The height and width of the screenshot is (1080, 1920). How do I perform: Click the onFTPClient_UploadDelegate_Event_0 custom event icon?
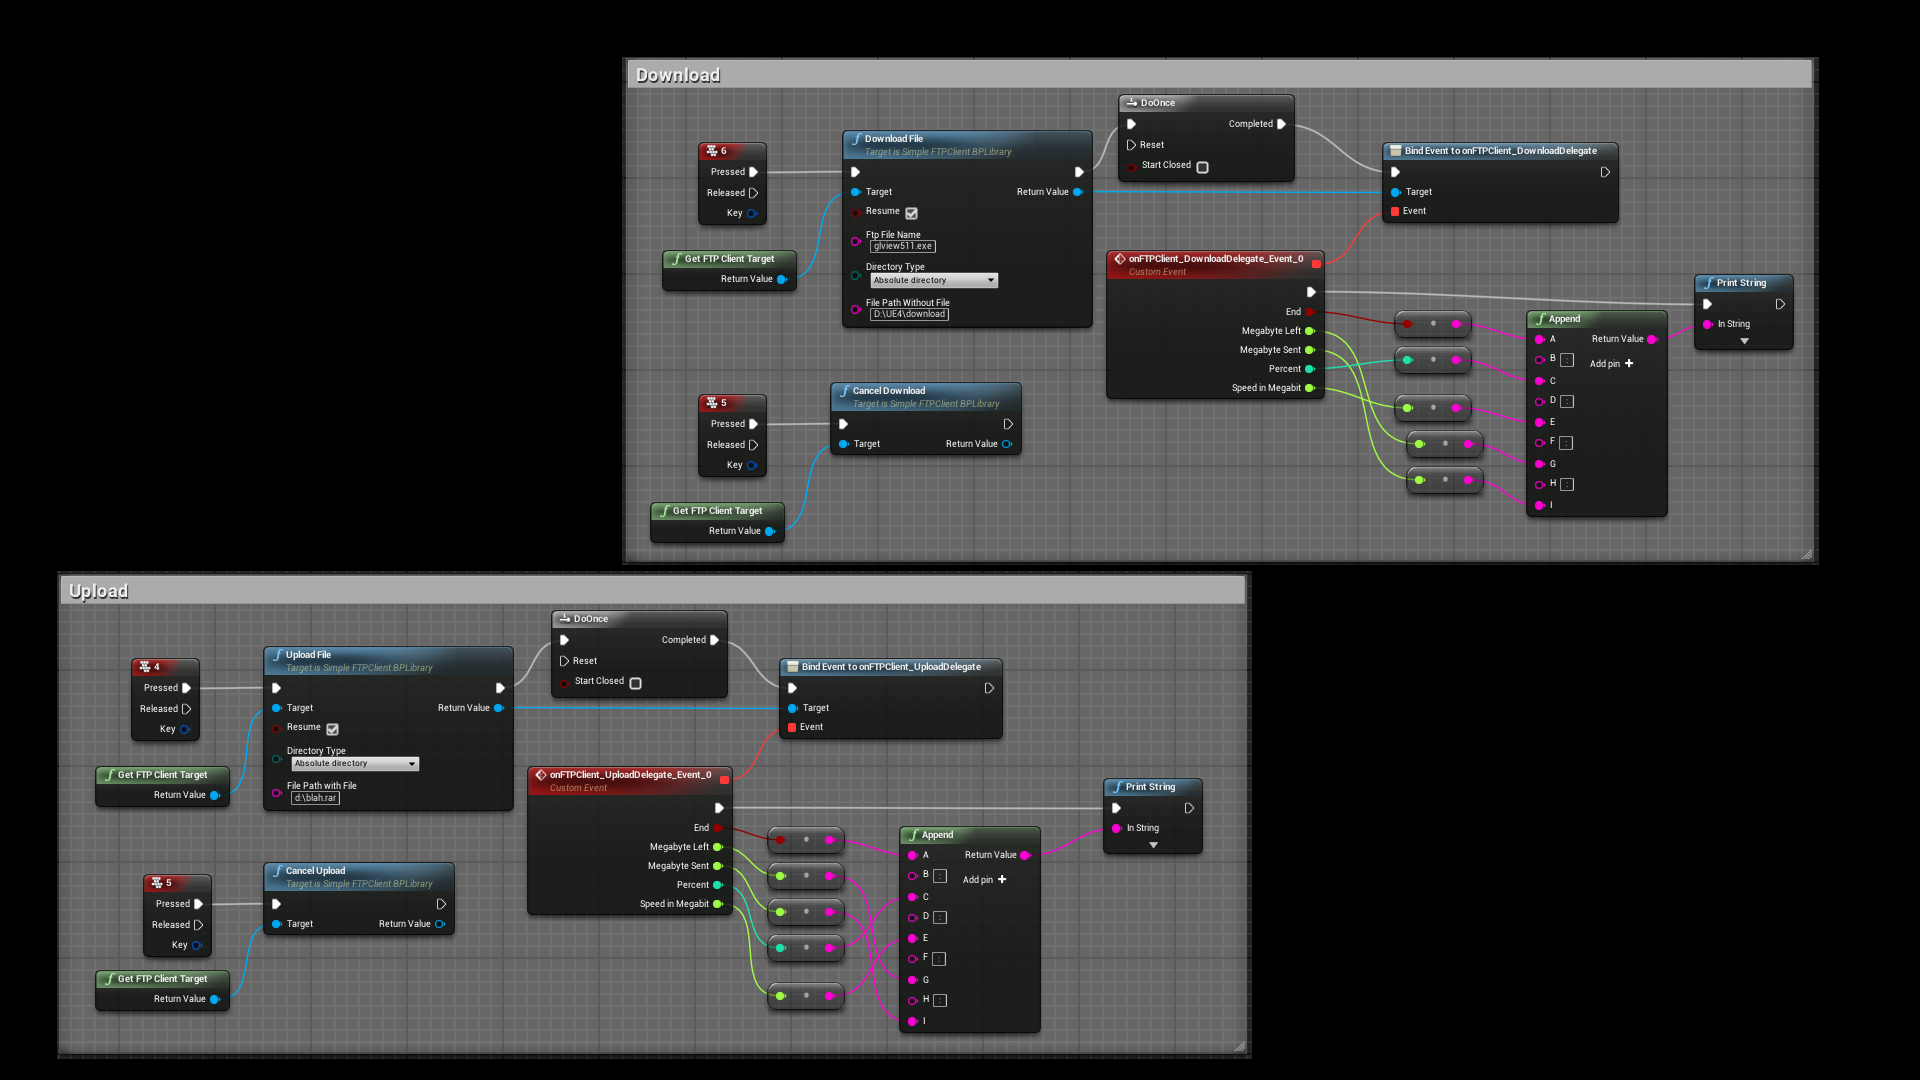[x=540, y=775]
